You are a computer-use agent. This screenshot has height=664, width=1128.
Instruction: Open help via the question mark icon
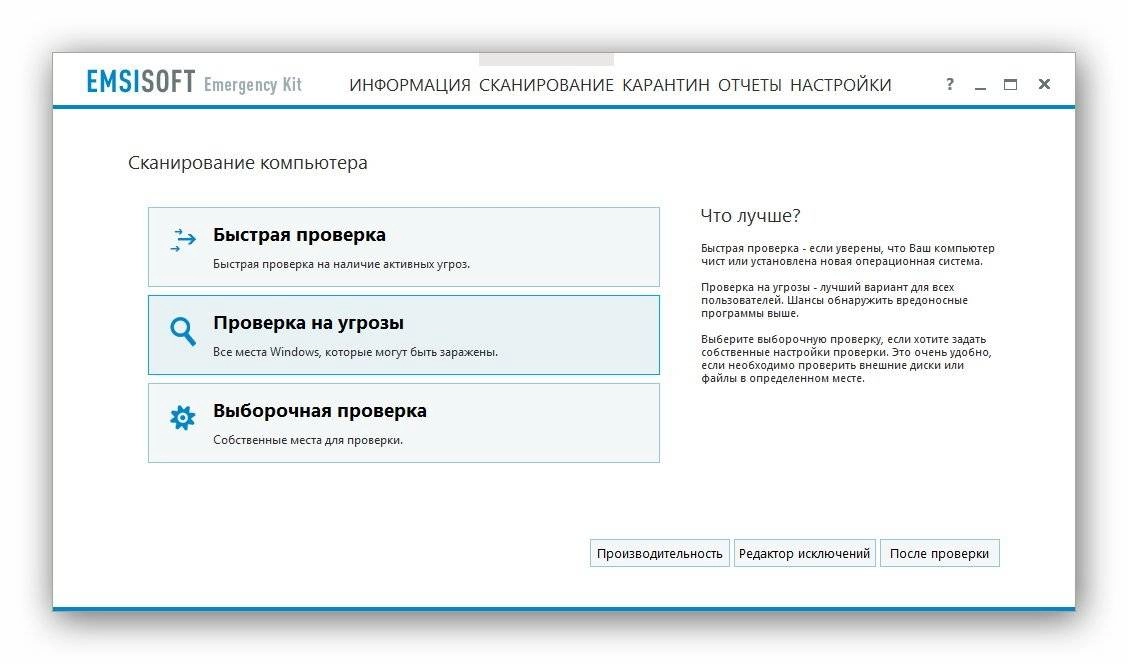(x=950, y=84)
